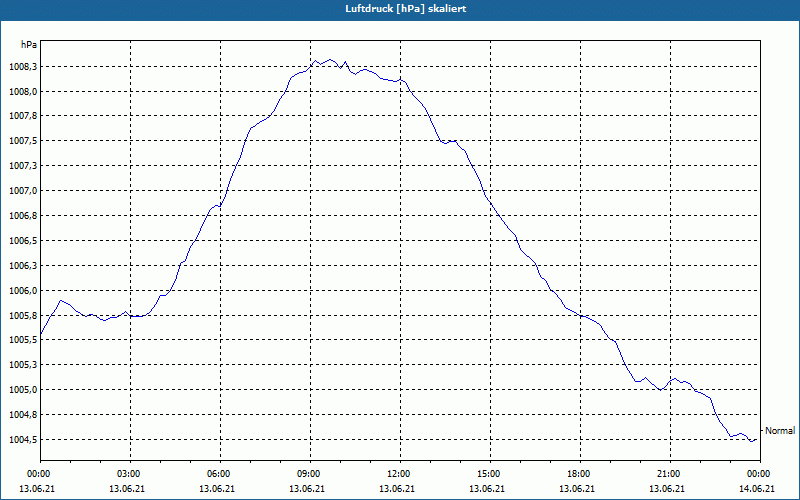Viewport: 800px width, 500px height.
Task: Click the 1008,0 pressure axis label
Action: coord(23,92)
